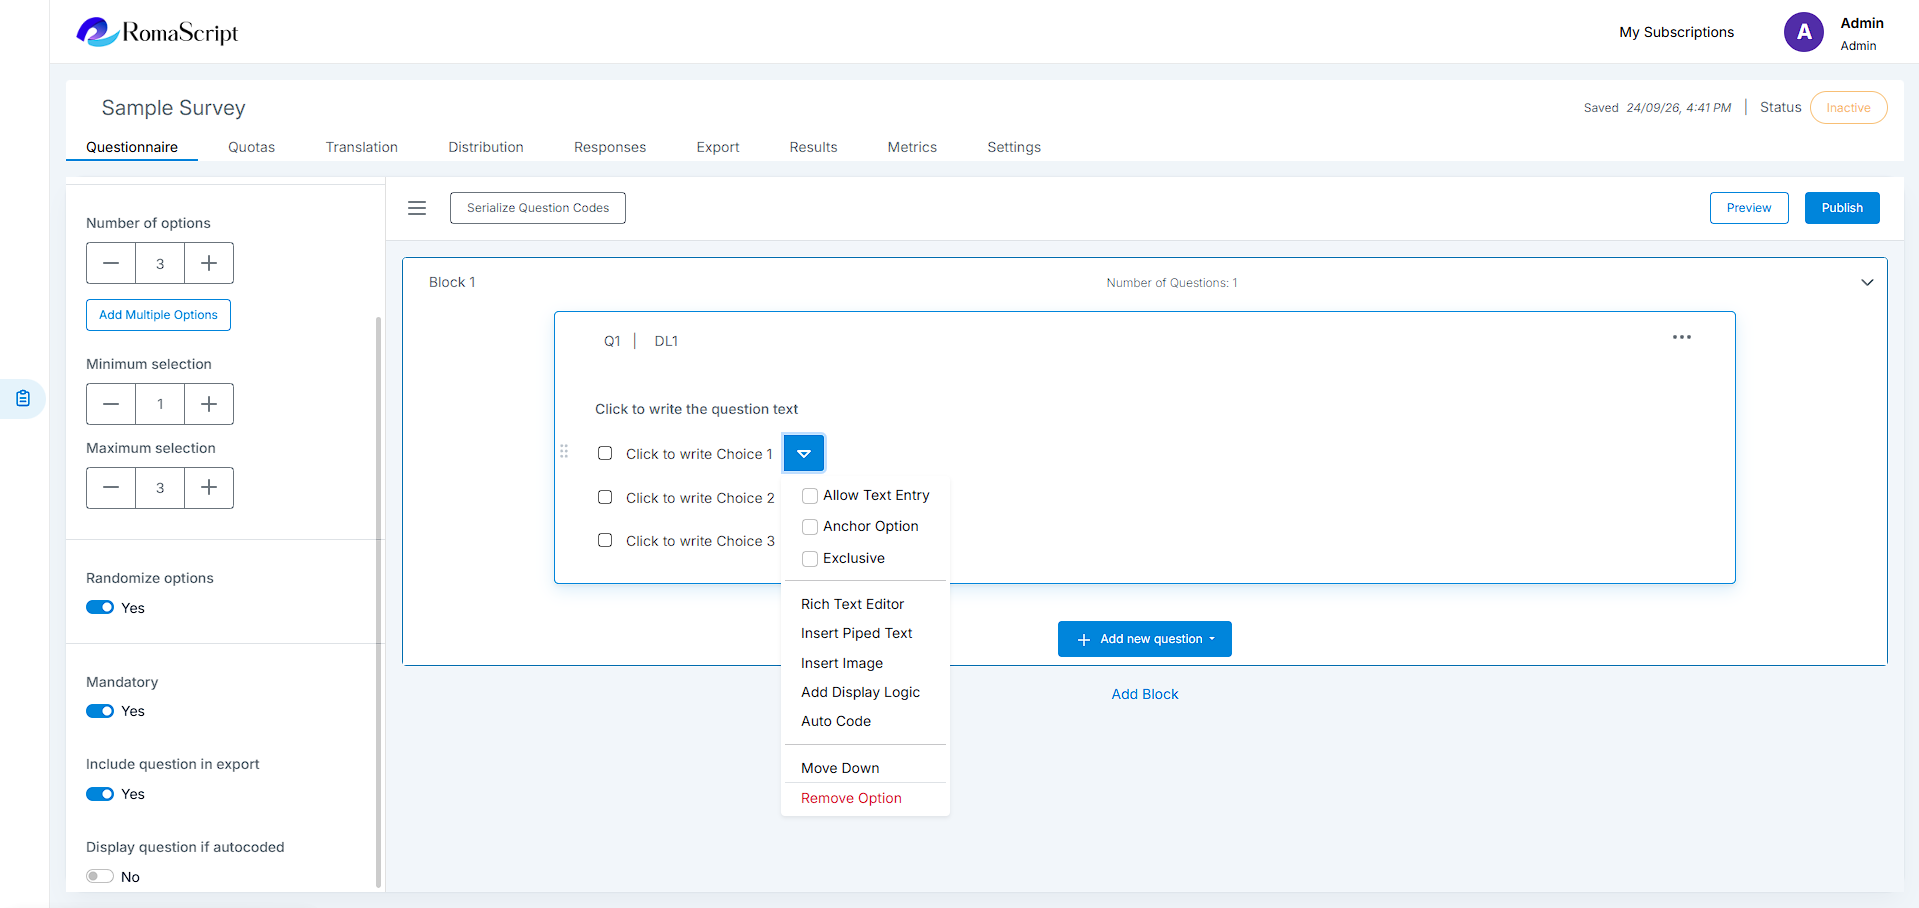Click the Q1 question label

tap(612, 341)
